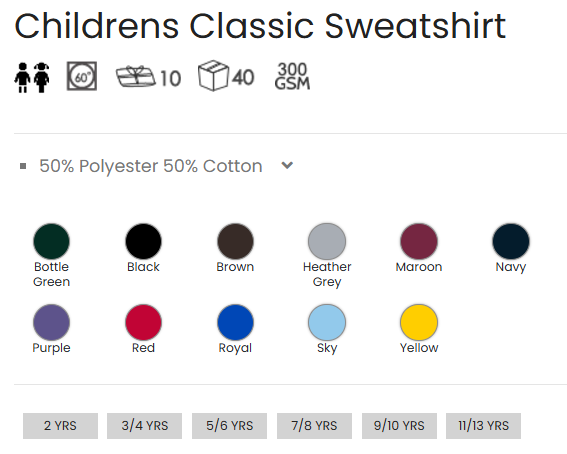Screen dimensions: 567x454
Task: Select the Red colour circle
Action: click(143, 322)
